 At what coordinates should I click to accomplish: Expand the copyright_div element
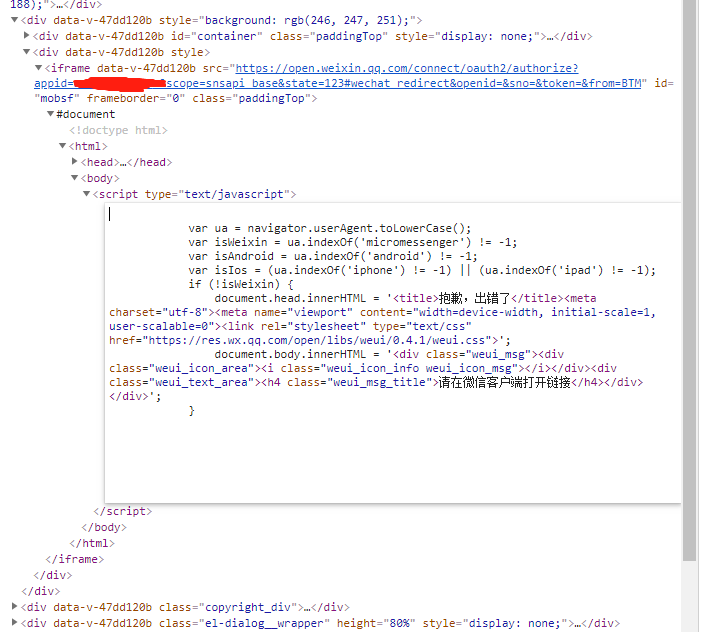[15, 606]
